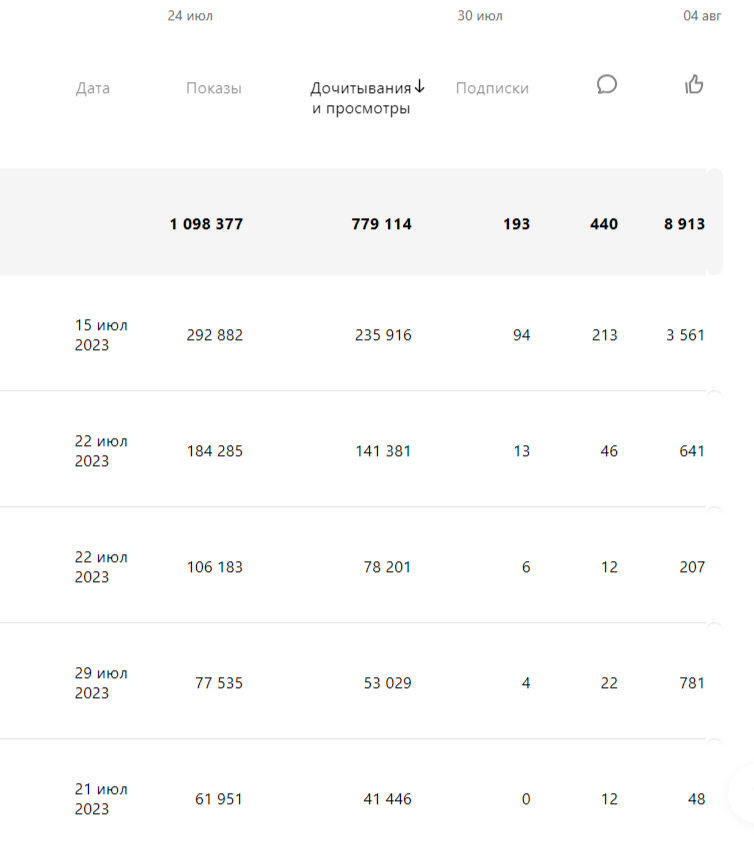Sort by likes thumbs-up icon column

694,84
